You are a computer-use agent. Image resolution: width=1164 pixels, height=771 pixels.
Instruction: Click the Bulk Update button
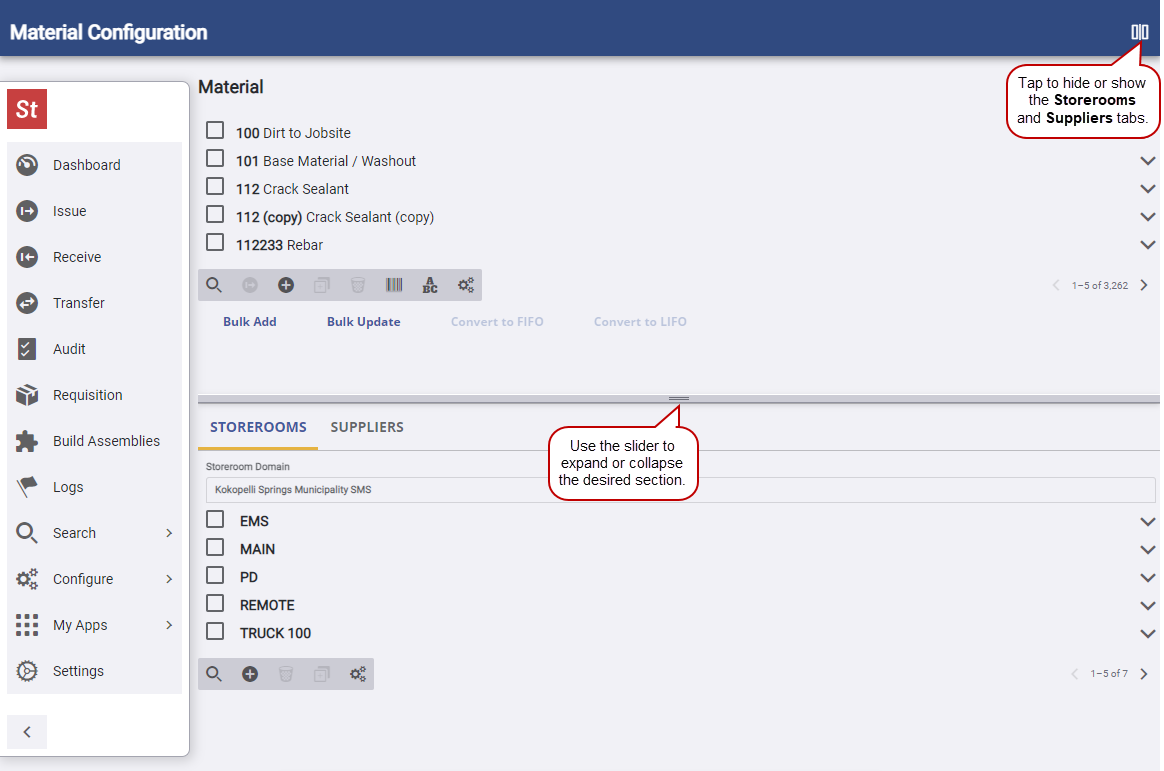tap(364, 322)
